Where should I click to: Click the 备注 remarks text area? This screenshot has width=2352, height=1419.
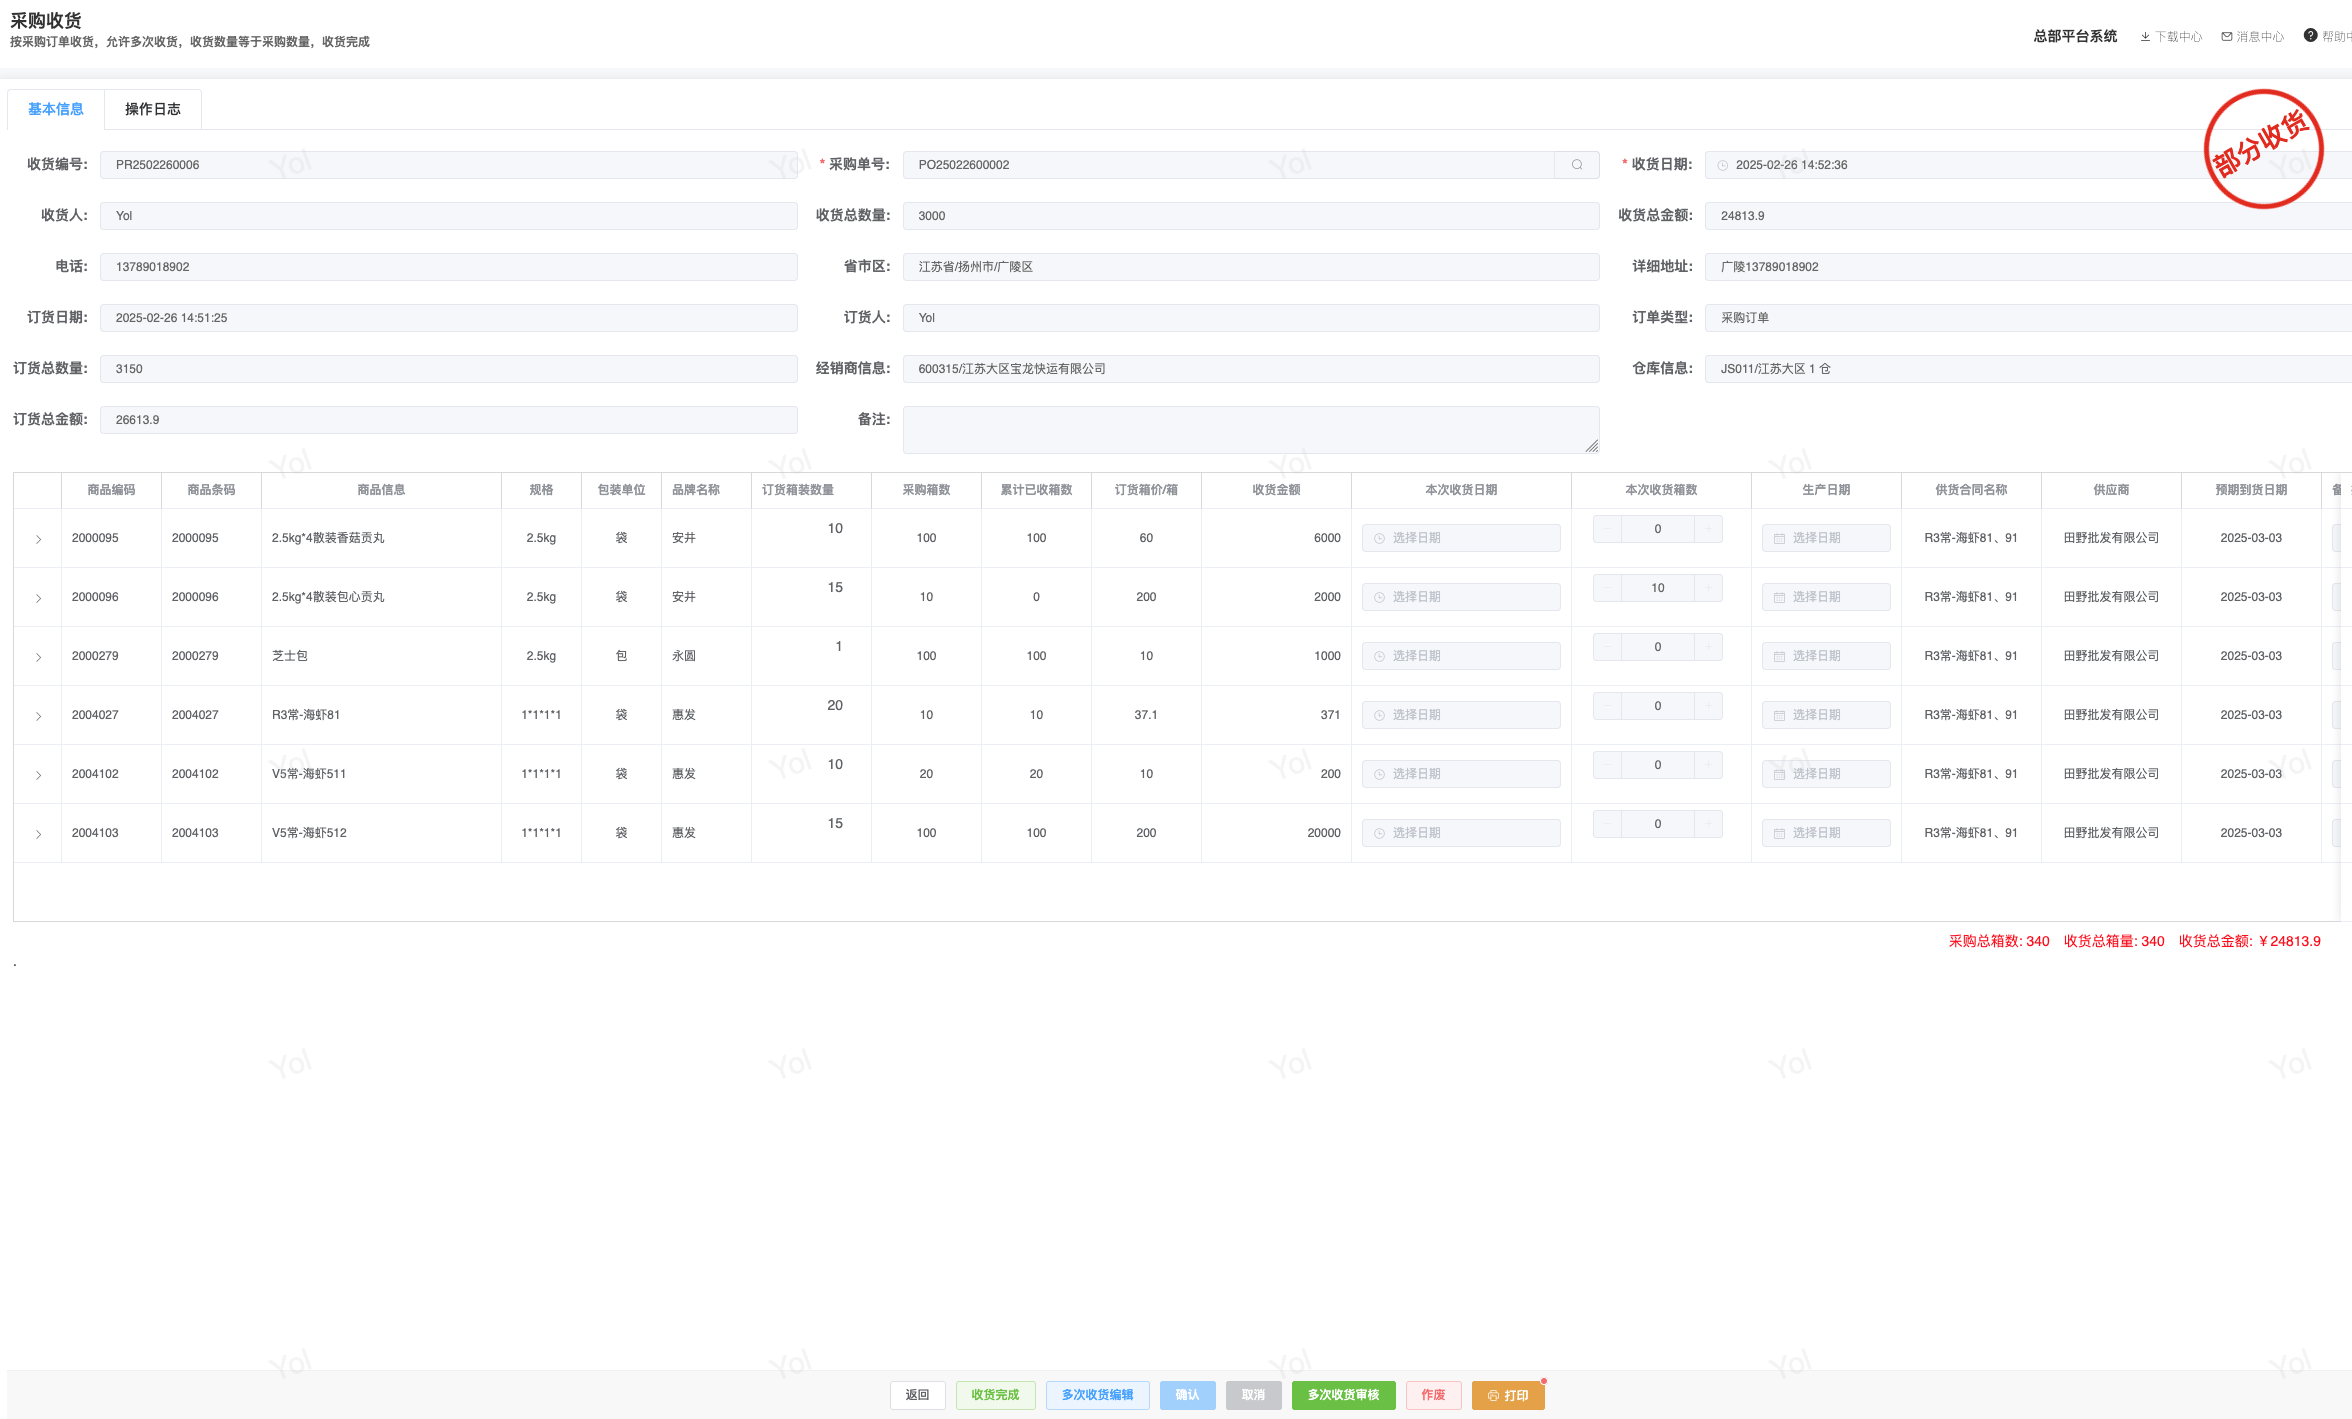(1250, 430)
